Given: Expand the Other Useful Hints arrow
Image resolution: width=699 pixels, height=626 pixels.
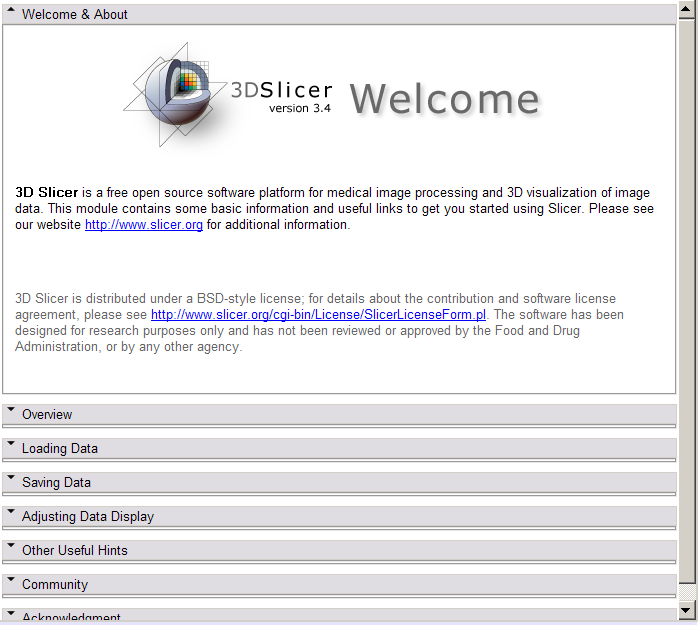Looking at the screenshot, I should [x=10, y=549].
